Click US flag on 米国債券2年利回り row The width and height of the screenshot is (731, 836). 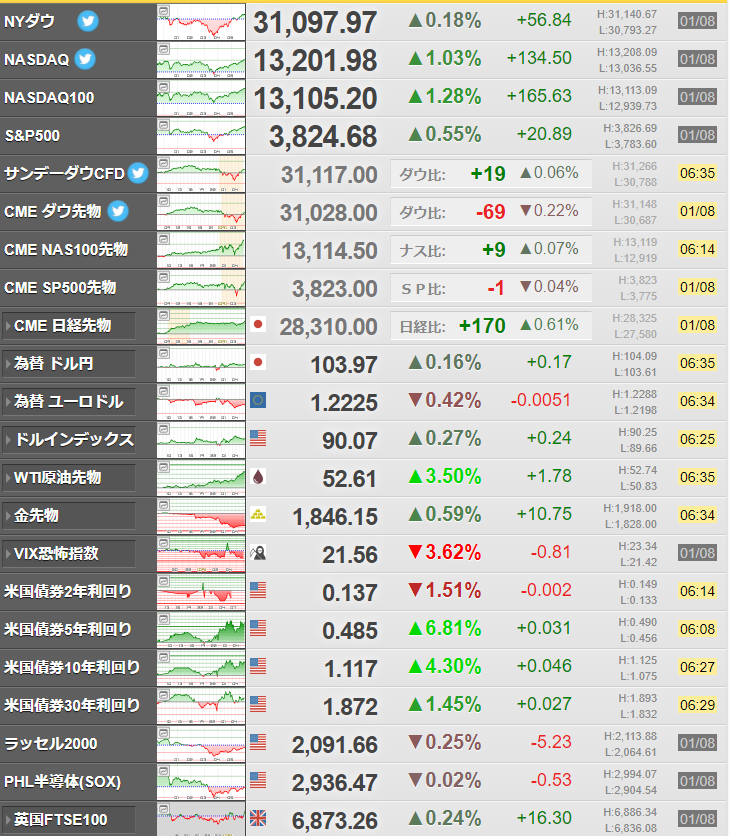point(258,590)
